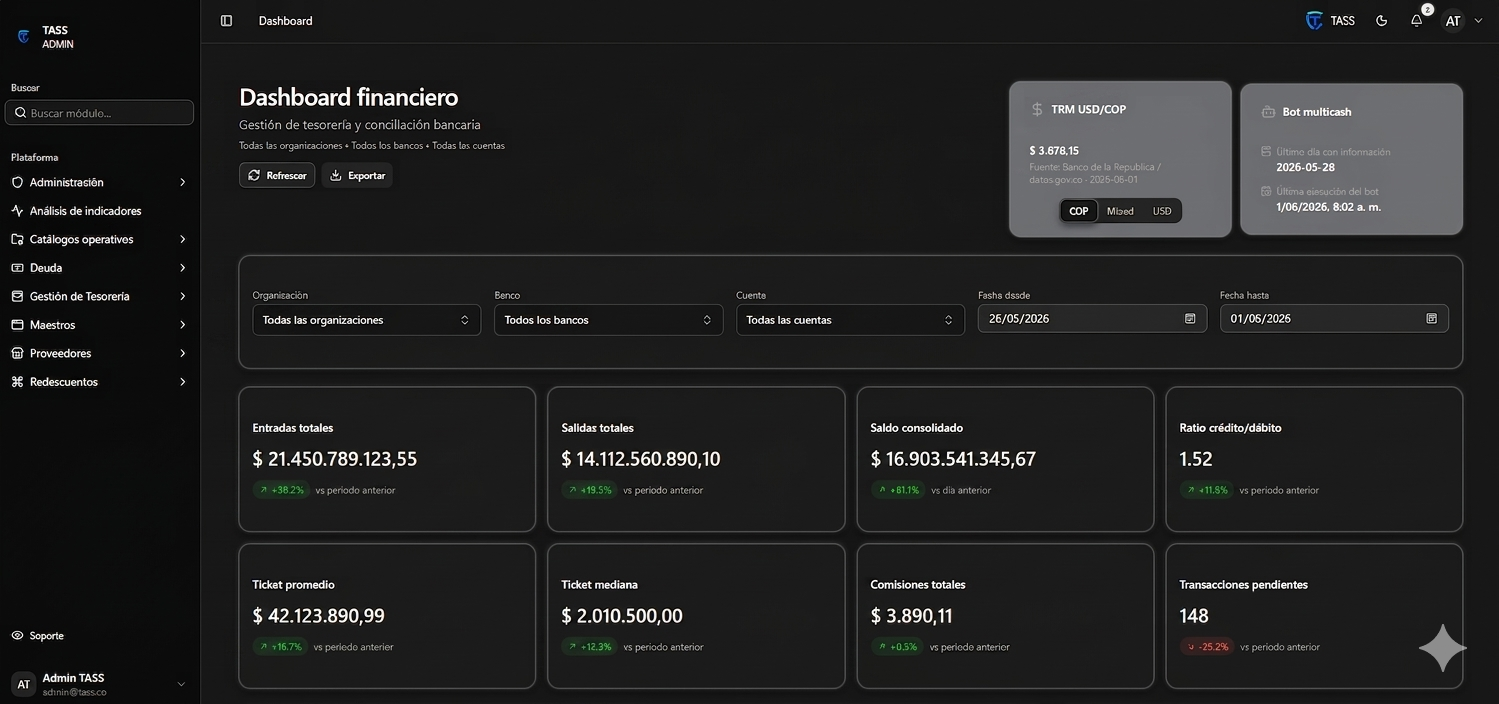Click Ticket mediana value $ 2.010.500,00
Viewport: 1499px width, 704px height.
point(622,616)
